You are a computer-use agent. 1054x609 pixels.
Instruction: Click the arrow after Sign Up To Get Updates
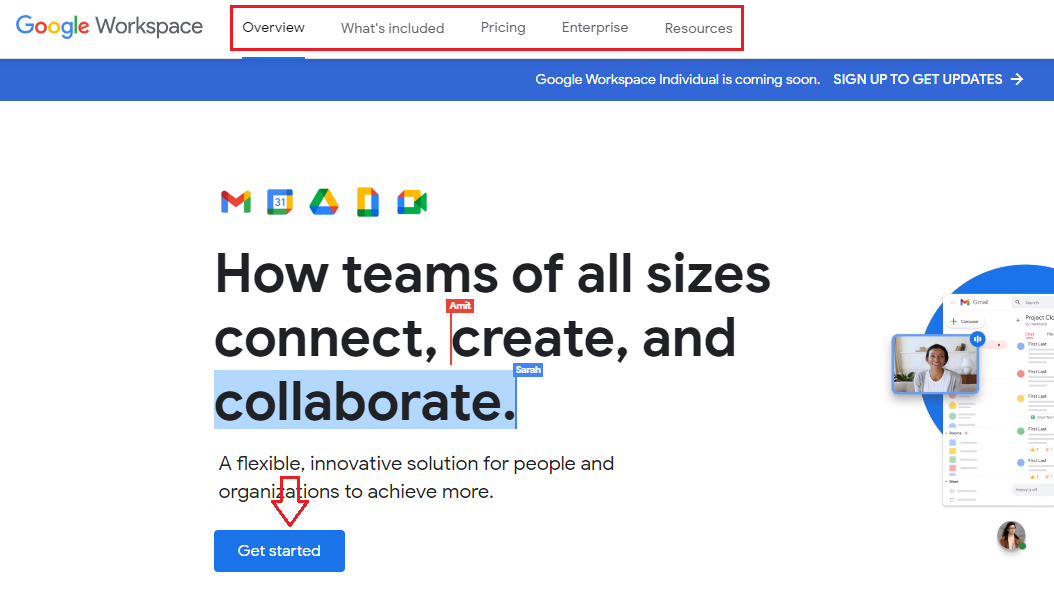pos(1017,79)
